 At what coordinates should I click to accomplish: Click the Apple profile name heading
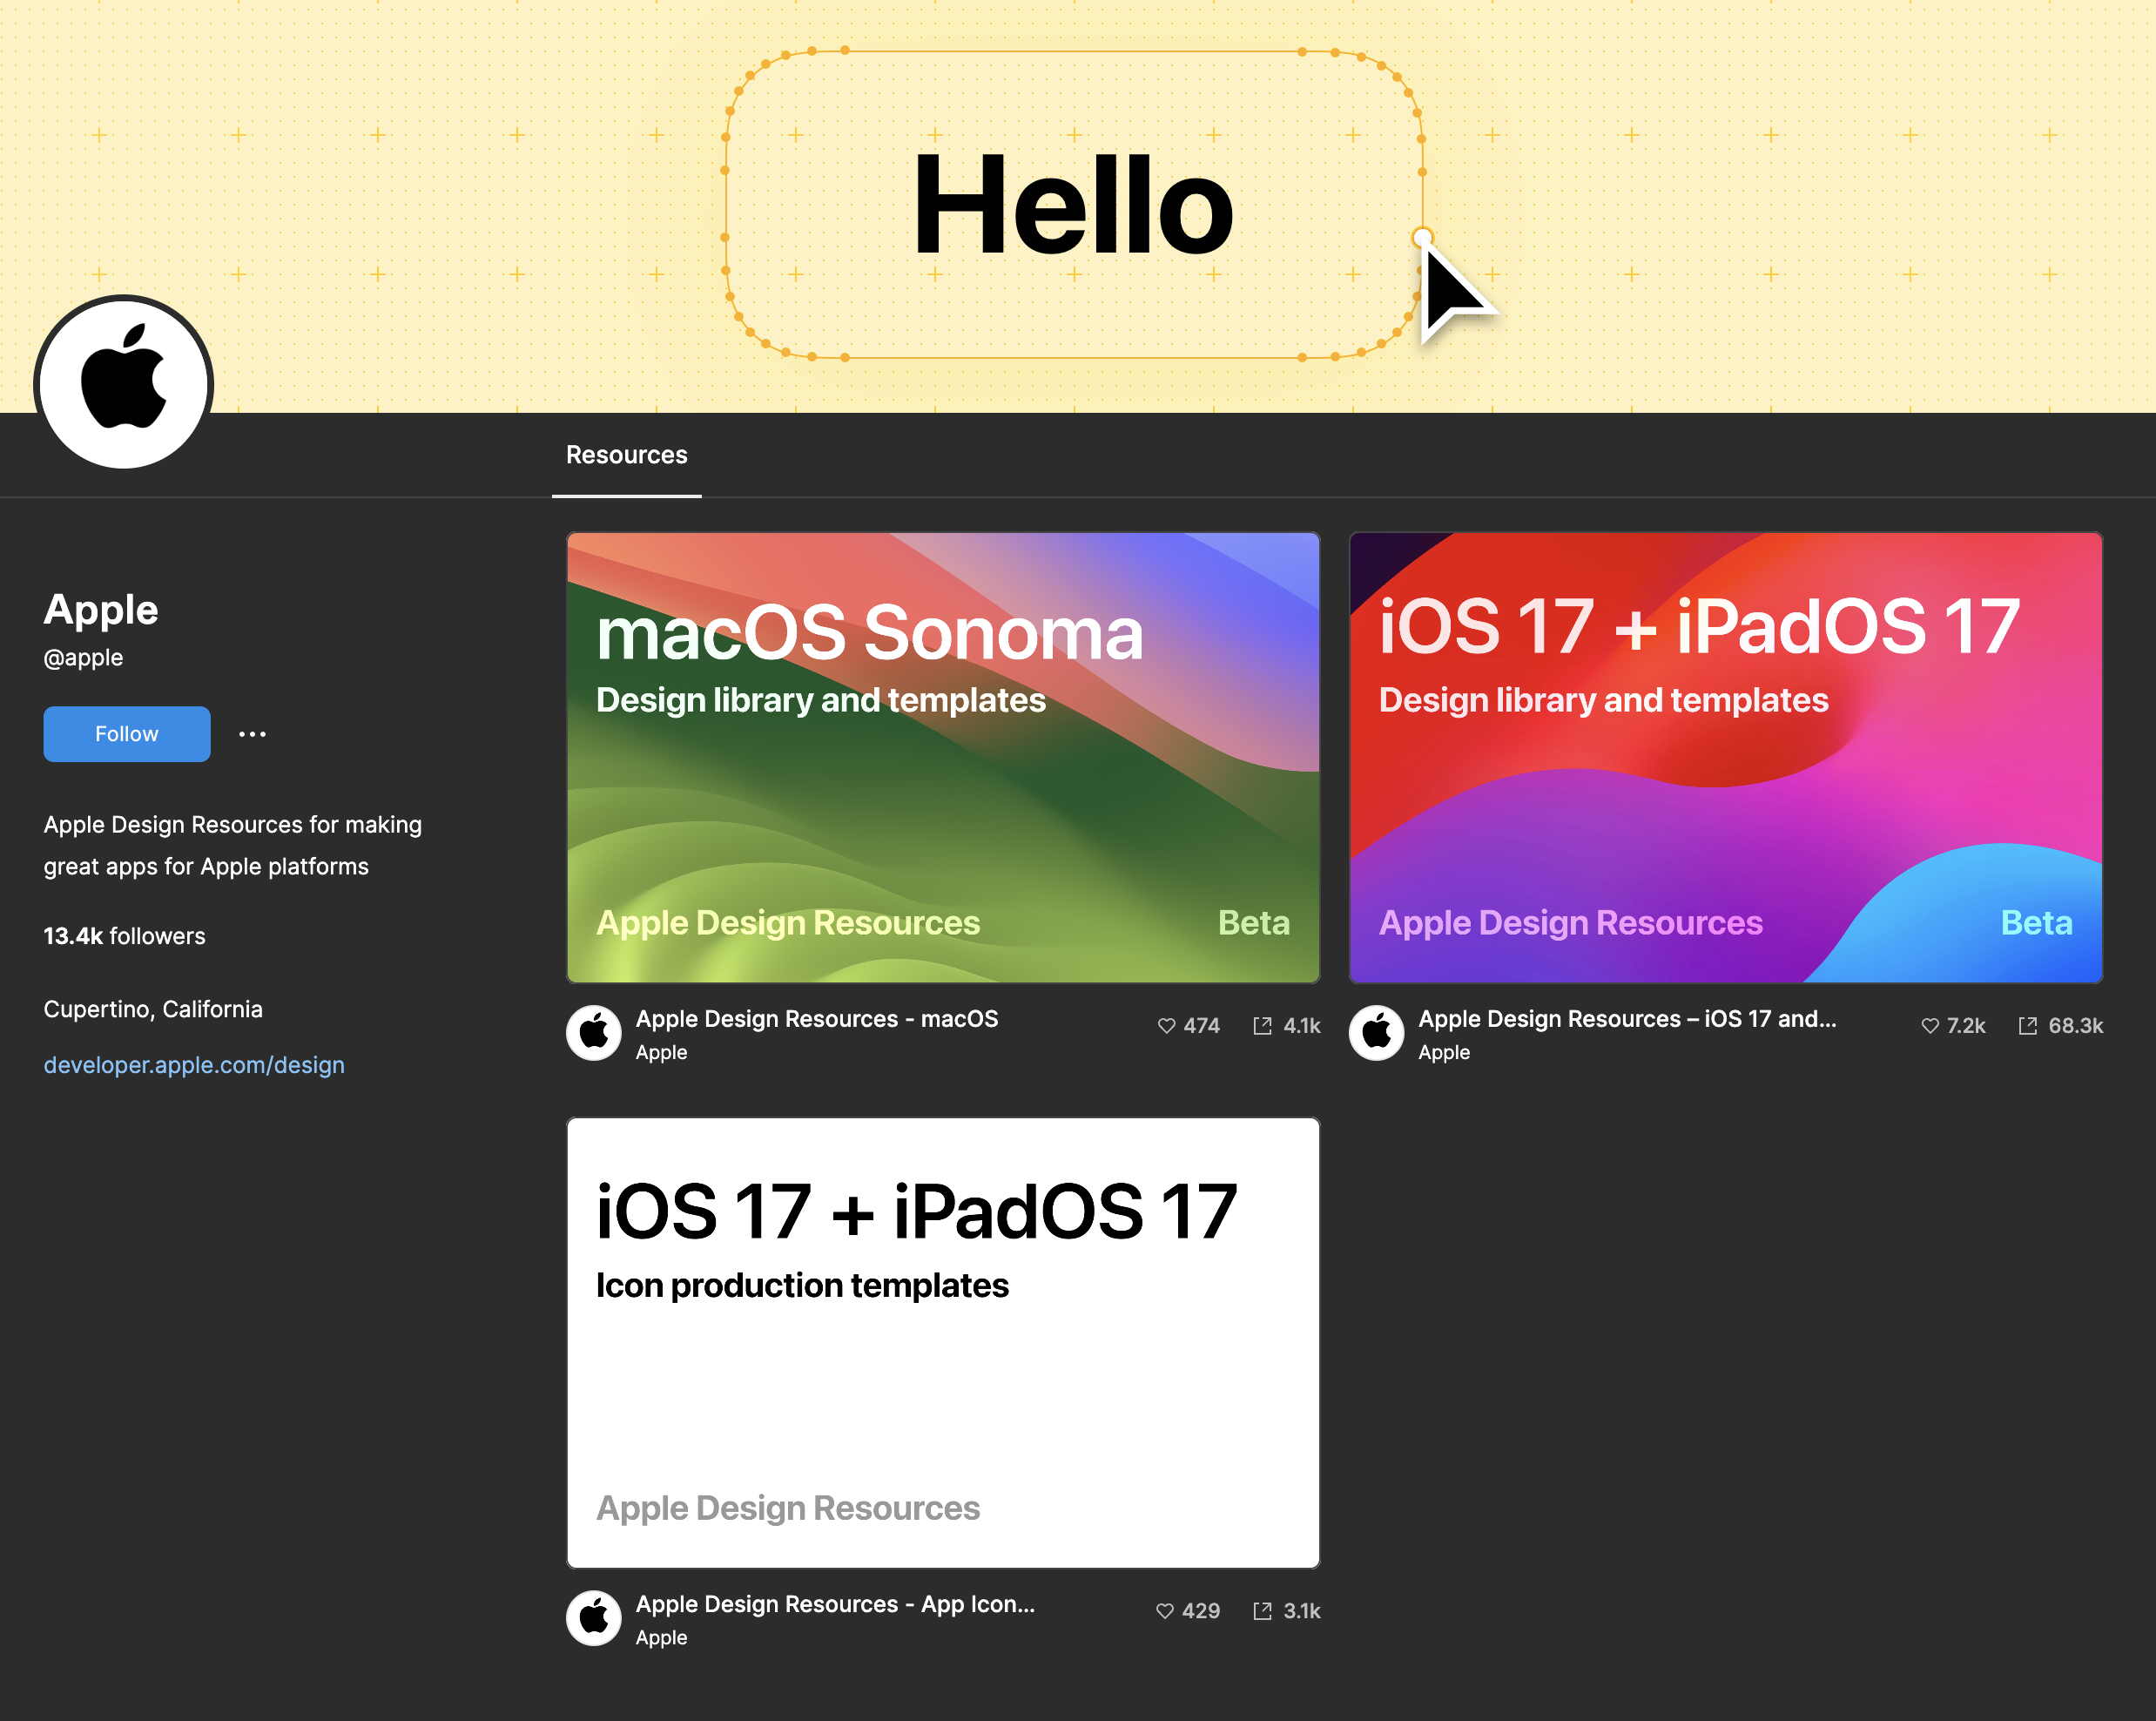click(x=101, y=609)
